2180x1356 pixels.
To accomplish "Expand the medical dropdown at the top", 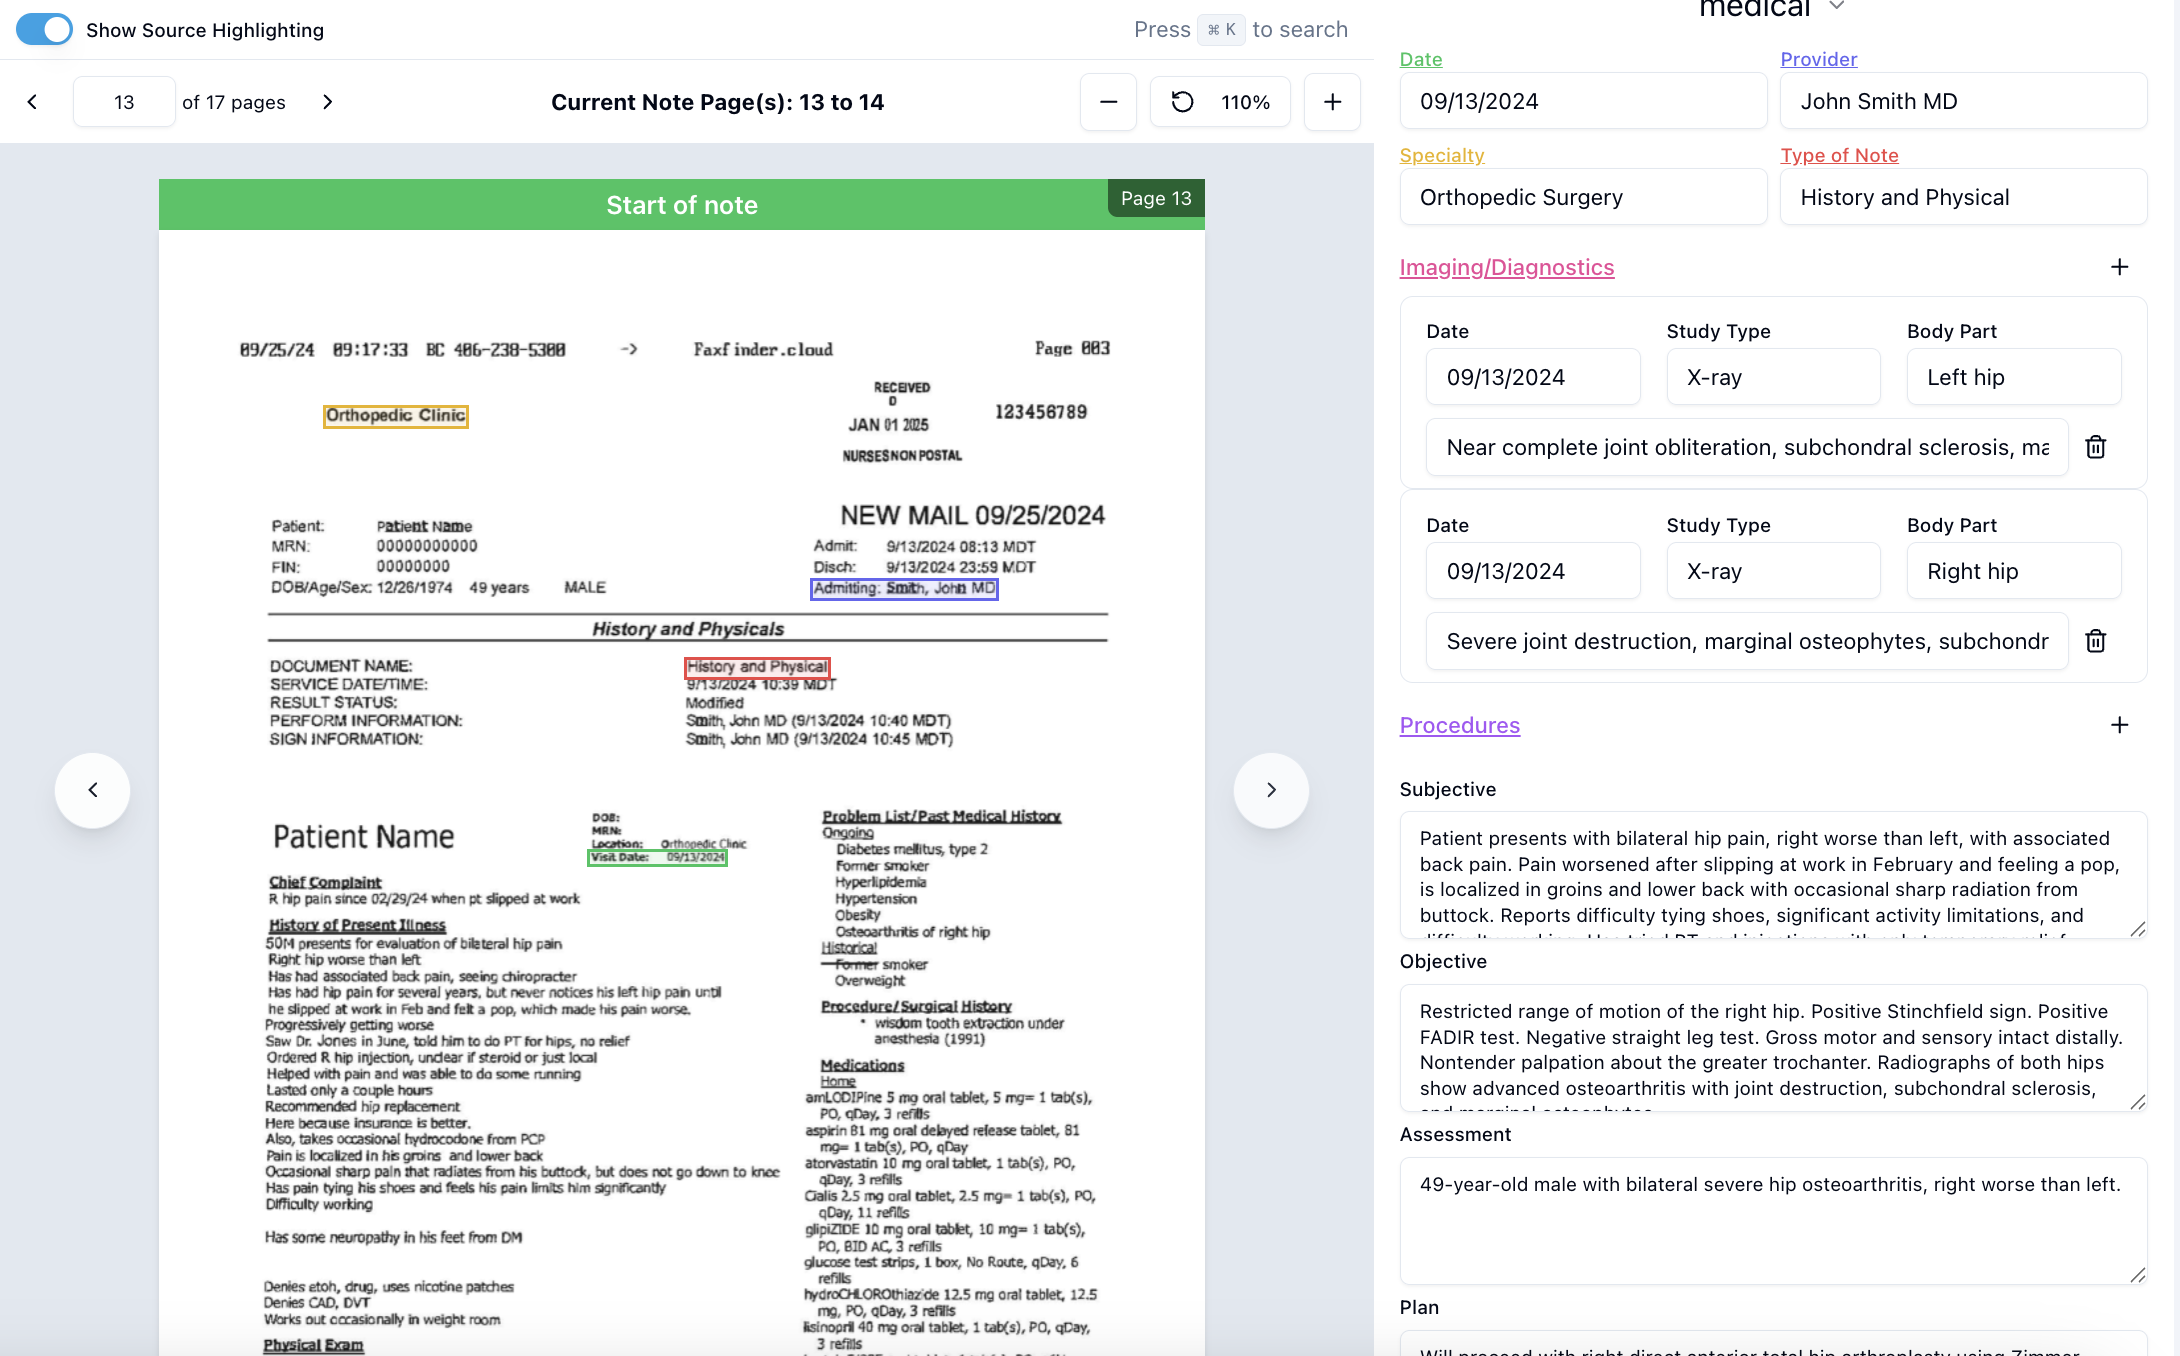I will click(x=1836, y=8).
